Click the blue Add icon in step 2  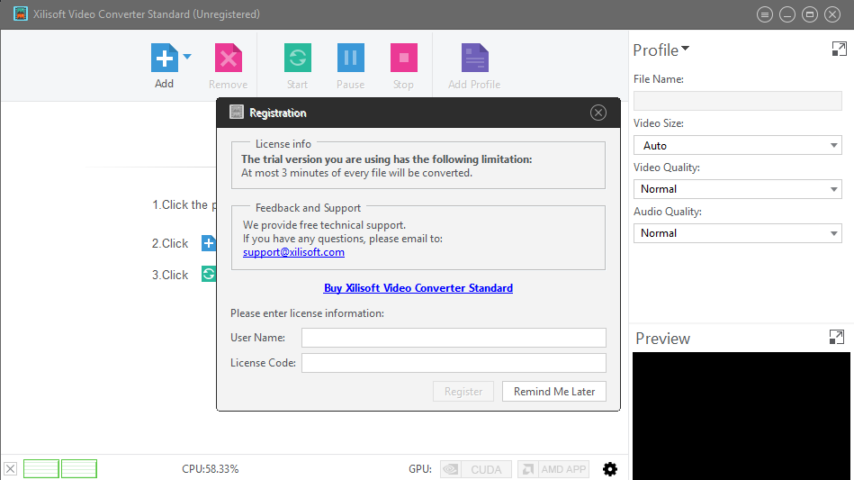(209, 243)
